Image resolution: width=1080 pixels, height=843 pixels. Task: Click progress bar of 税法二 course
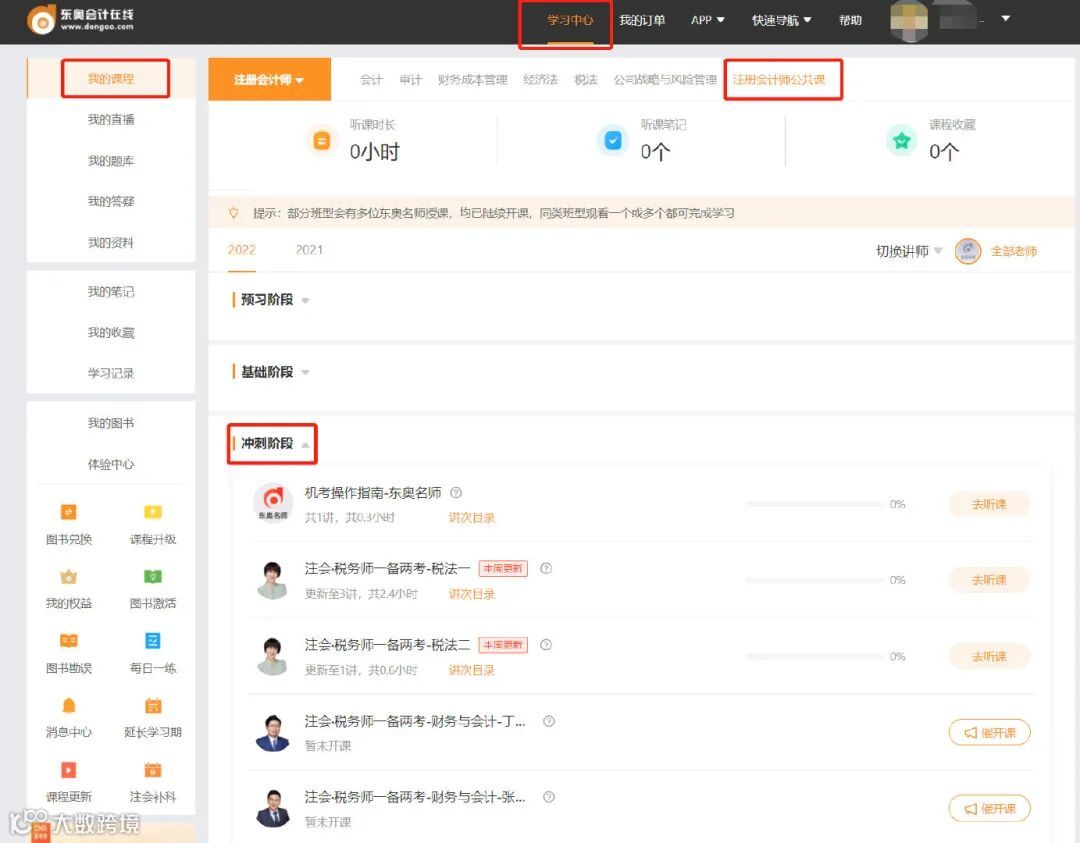pyautogui.click(x=814, y=656)
